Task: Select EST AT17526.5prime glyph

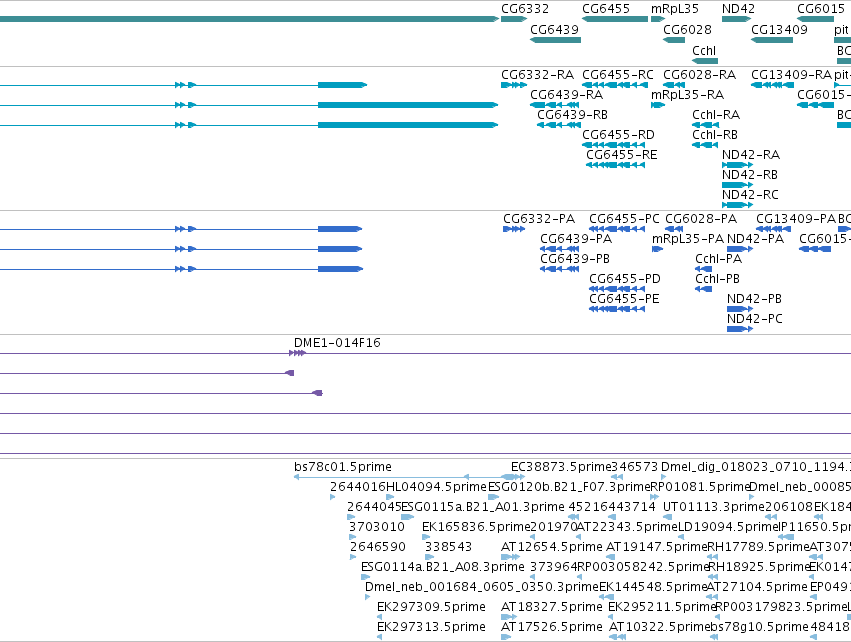Action: (506, 638)
